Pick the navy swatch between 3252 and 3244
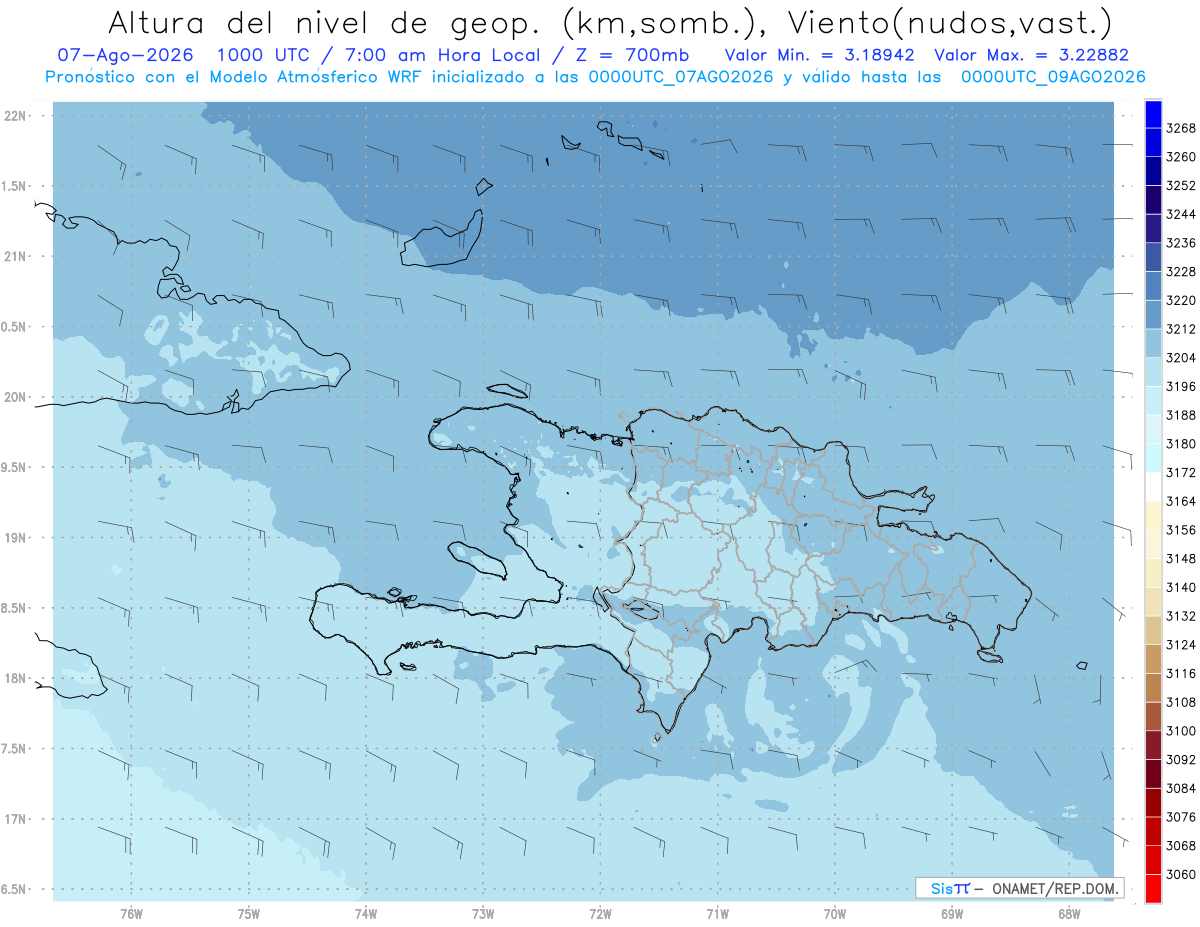Image resolution: width=1200 pixels, height=927 pixels. pyautogui.click(x=1153, y=200)
